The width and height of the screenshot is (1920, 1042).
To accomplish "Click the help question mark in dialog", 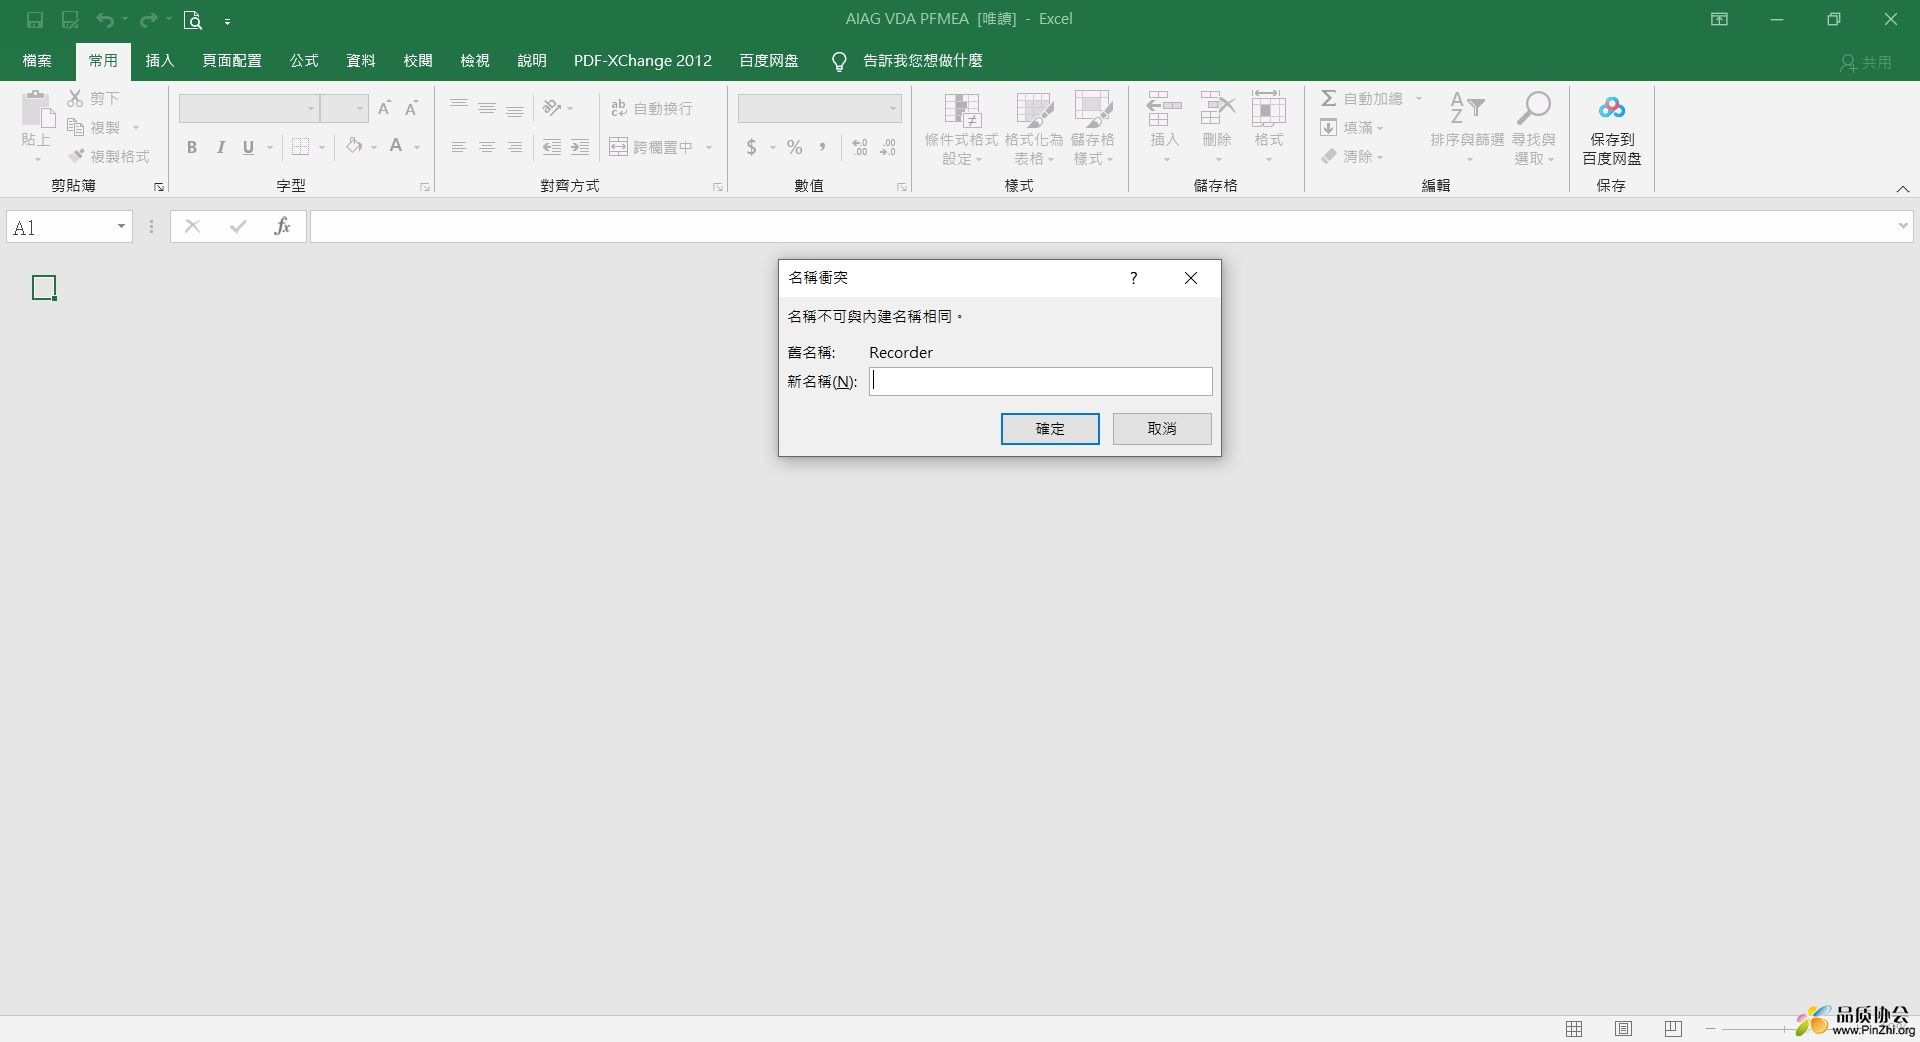I will point(1133,278).
